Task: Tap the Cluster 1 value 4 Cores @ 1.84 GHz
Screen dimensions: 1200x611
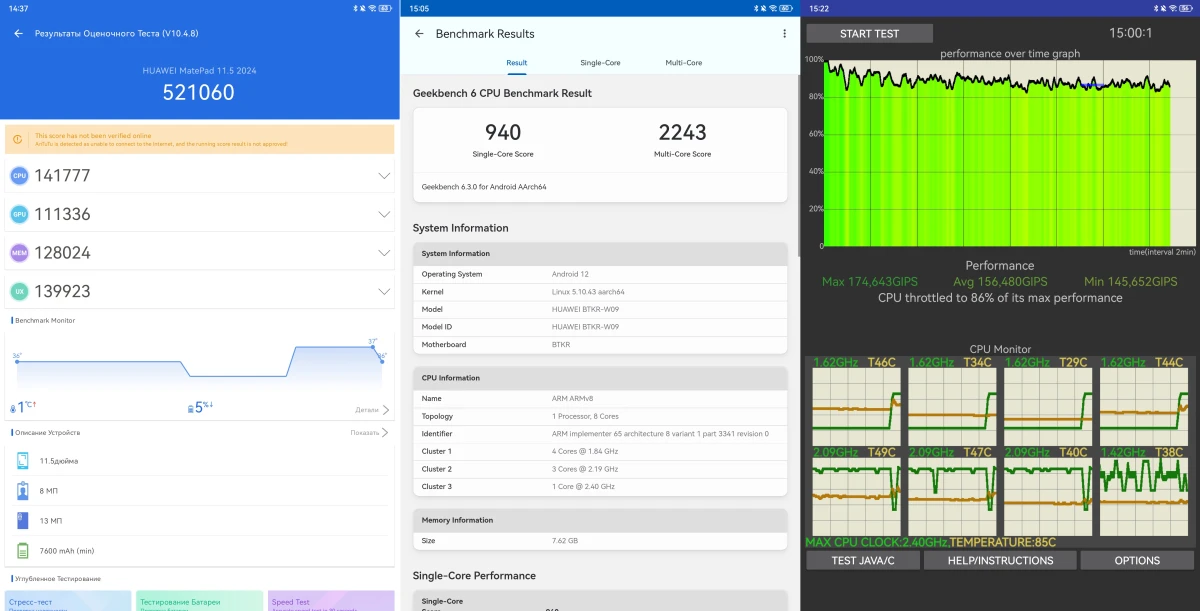Action: click(x=584, y=451)
